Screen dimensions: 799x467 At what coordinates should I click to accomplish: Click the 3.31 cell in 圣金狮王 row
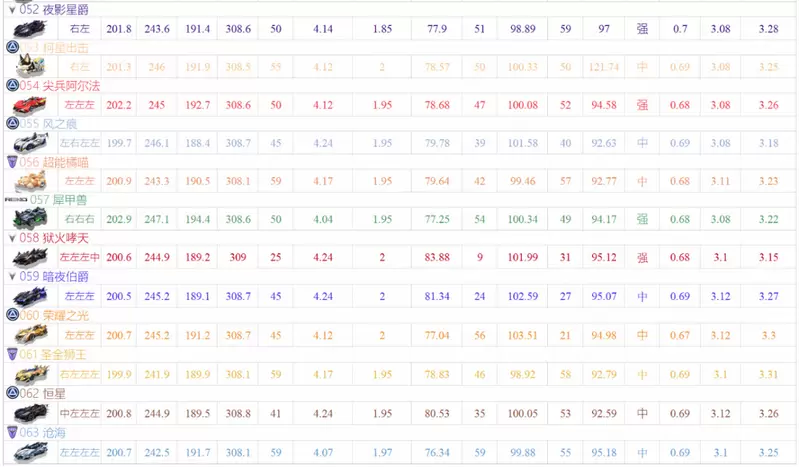(x=768, y=375)
